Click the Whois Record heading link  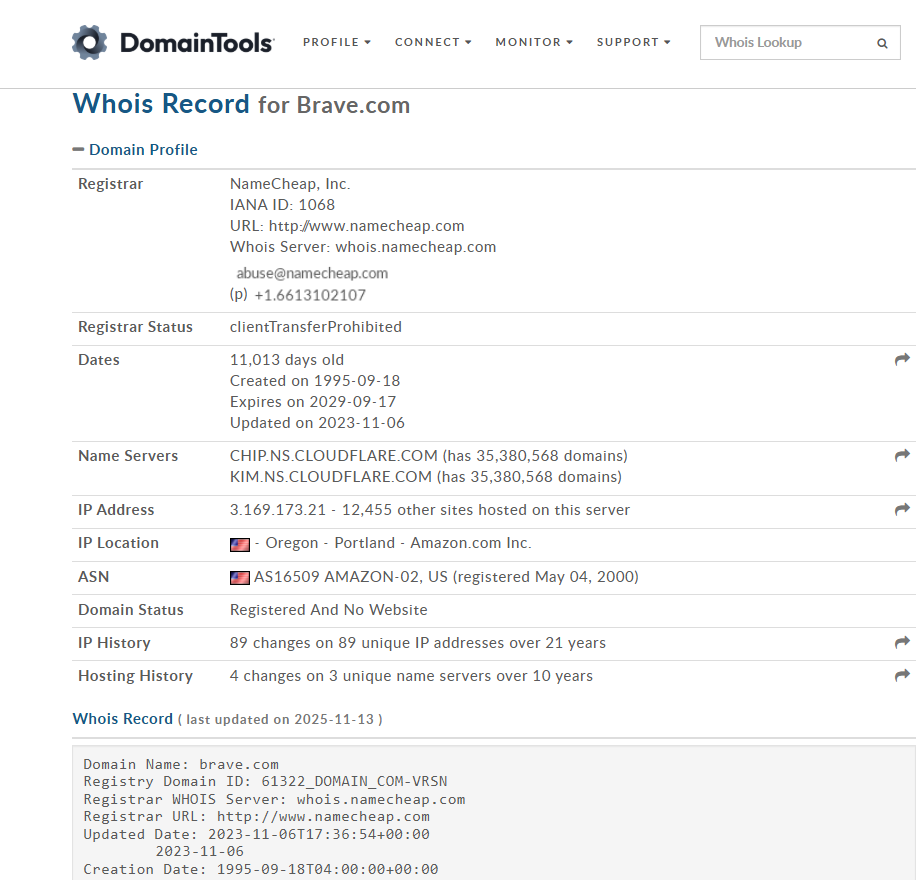(161, 104)
